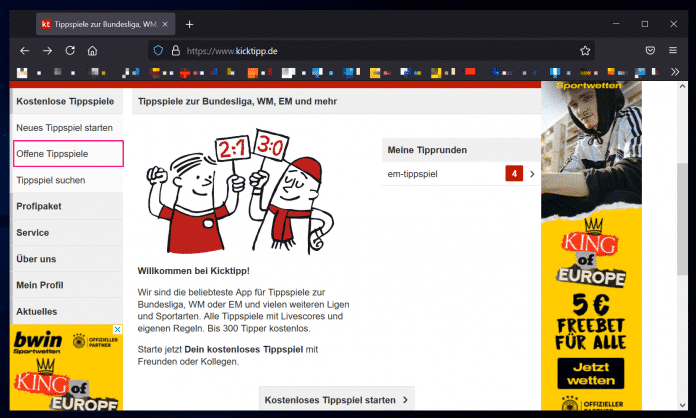The width and height of the screenshot is (696, 418).
Task: Reload the current page
Action: pyautogui.click(x=70, y=50)
